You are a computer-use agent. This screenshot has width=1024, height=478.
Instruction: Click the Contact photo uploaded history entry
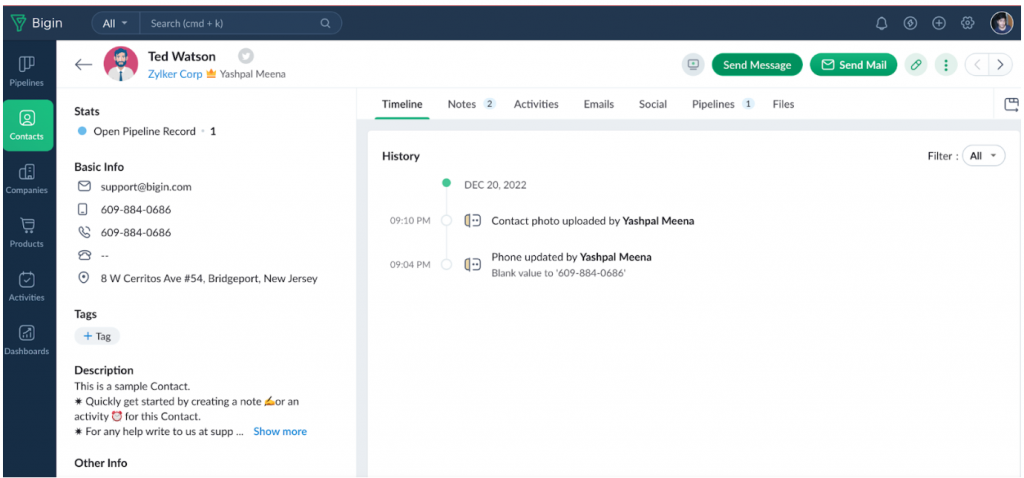tap(592, 221)
